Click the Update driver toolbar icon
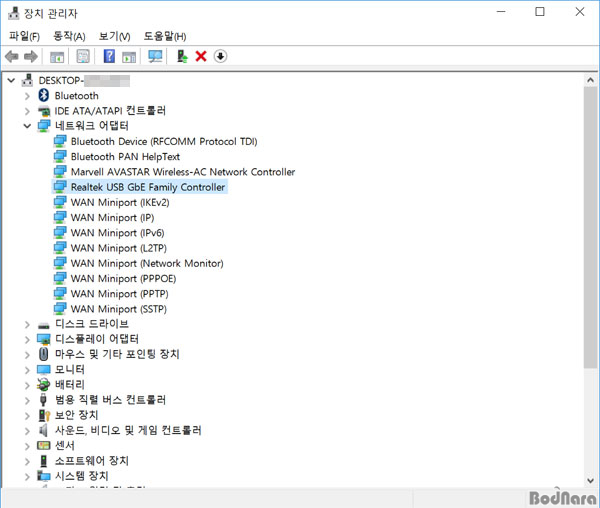The height and width of the screenshot is (508, 600). click(x=182, y=57)
